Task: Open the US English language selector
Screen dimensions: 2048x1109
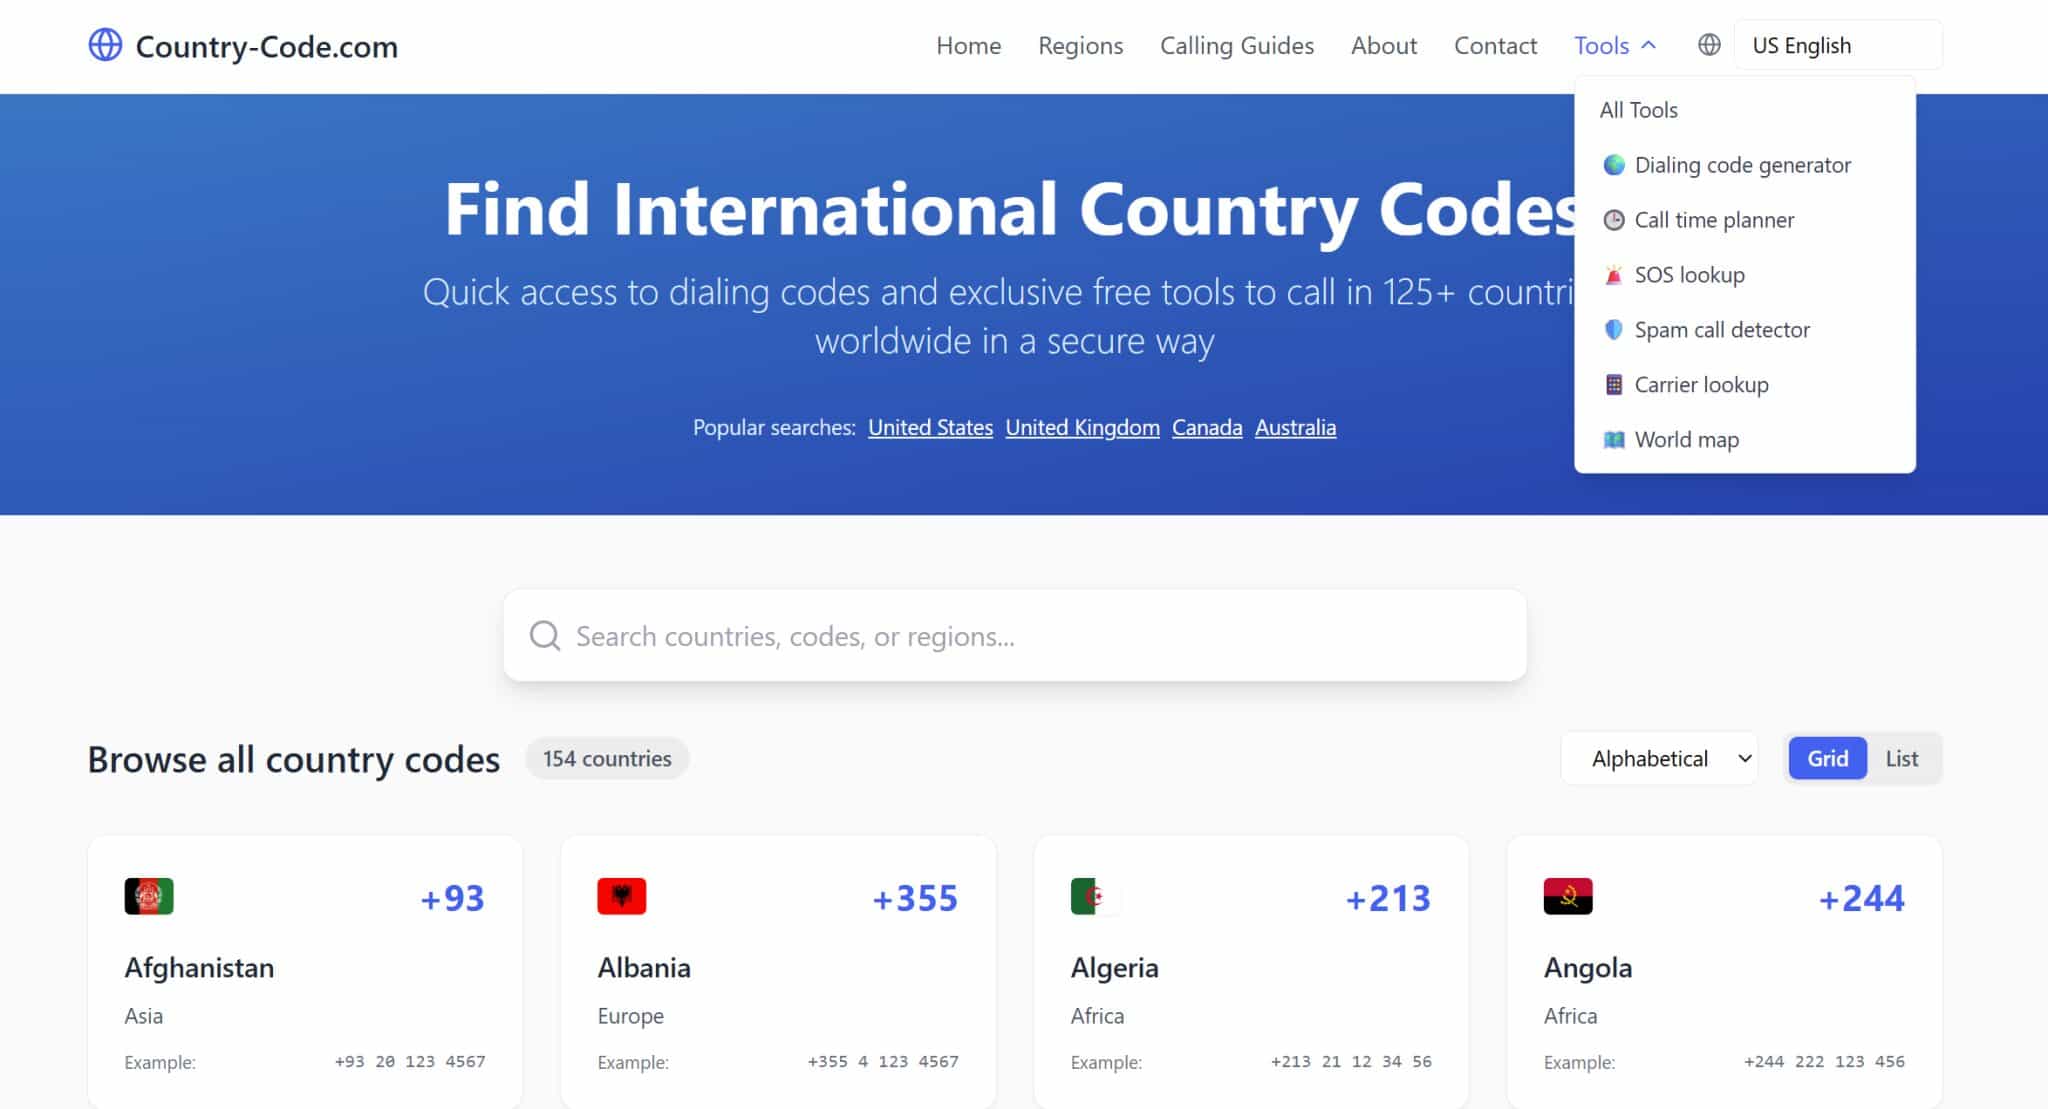Action: pyautogui.click(x=1838, y=46)
